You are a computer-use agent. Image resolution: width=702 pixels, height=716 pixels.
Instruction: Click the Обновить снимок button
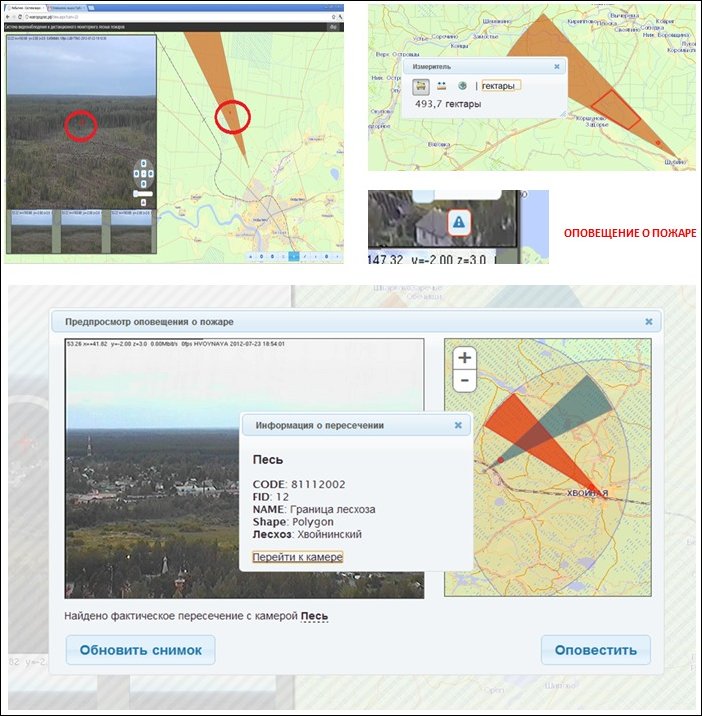coord(140,650)
